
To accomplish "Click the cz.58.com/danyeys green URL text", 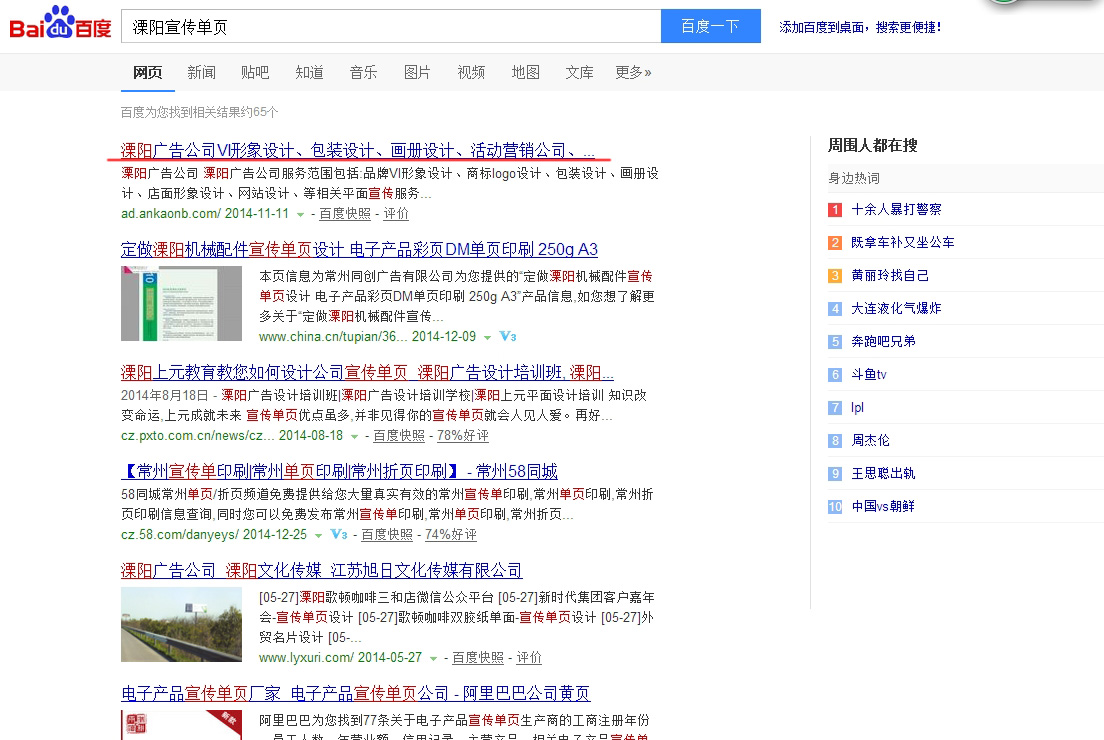I will coord(214,534).
